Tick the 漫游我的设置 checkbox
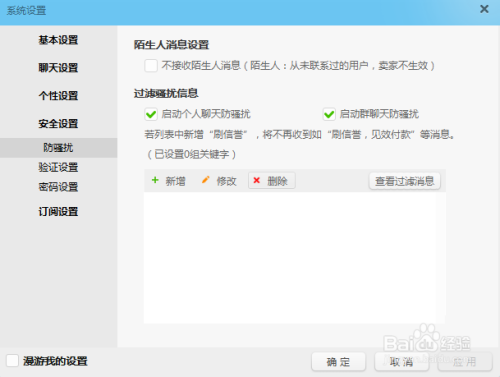 click(12, 361)
